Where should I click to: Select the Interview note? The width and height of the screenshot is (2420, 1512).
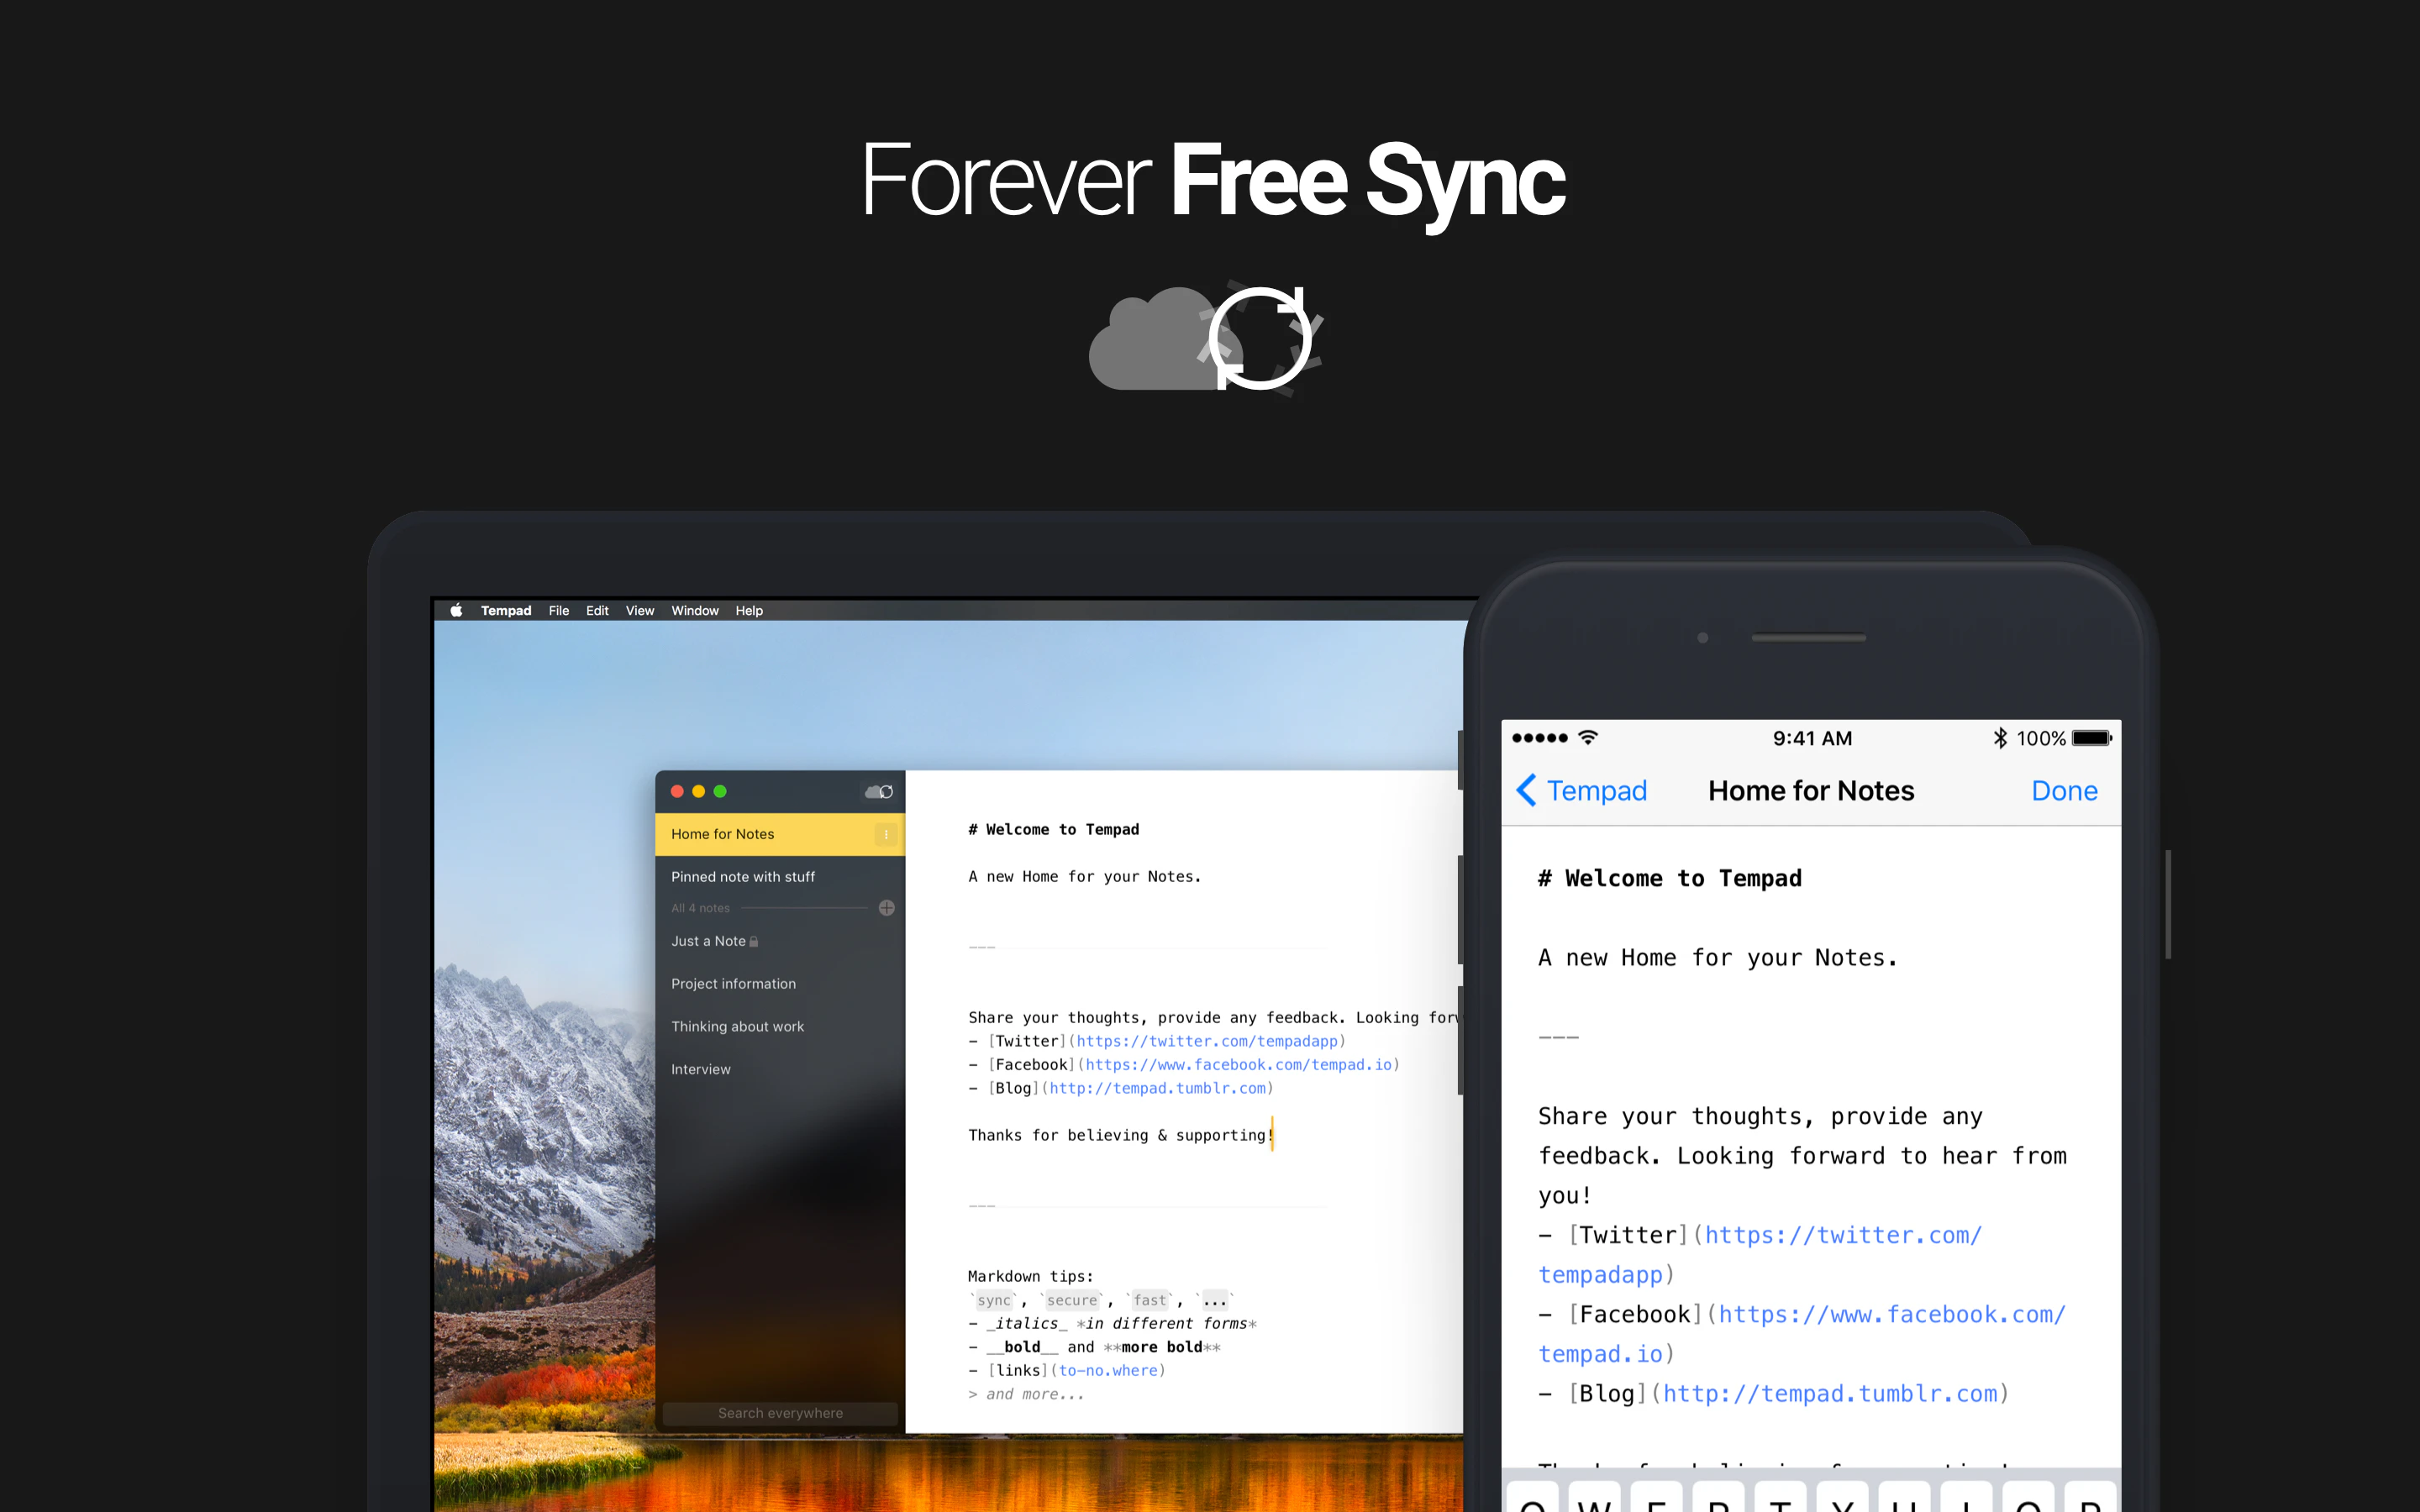[700, 1069]
